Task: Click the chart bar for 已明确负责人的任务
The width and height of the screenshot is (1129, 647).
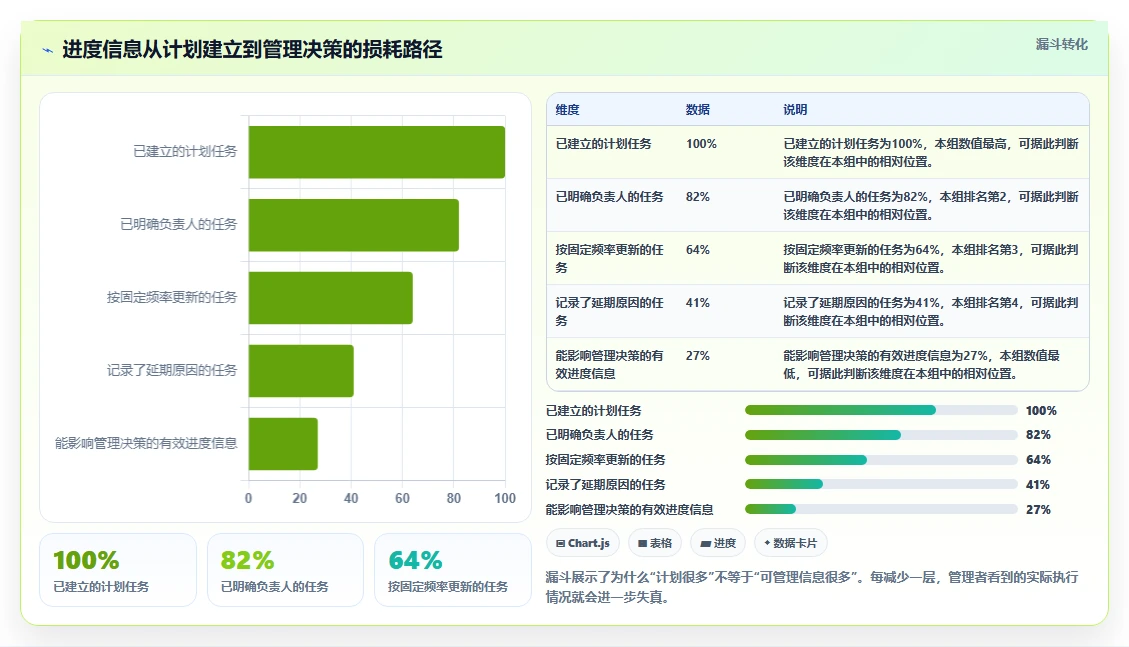Action: coord(354,225)
